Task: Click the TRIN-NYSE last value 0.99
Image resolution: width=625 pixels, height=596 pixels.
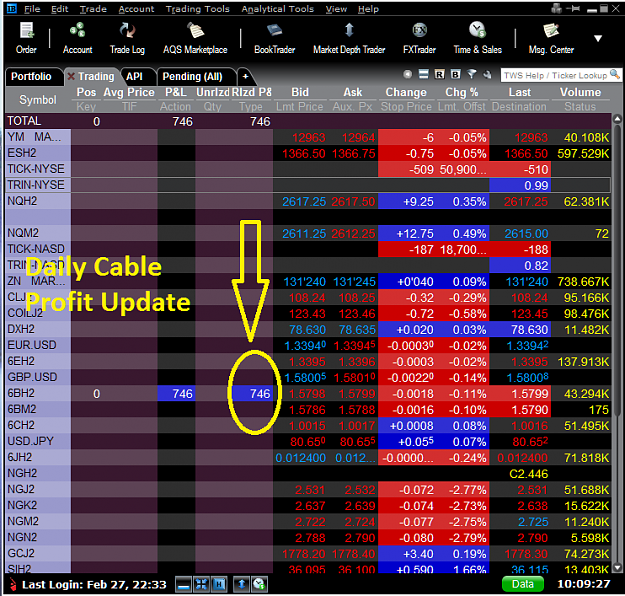Action: coord(536,185)
